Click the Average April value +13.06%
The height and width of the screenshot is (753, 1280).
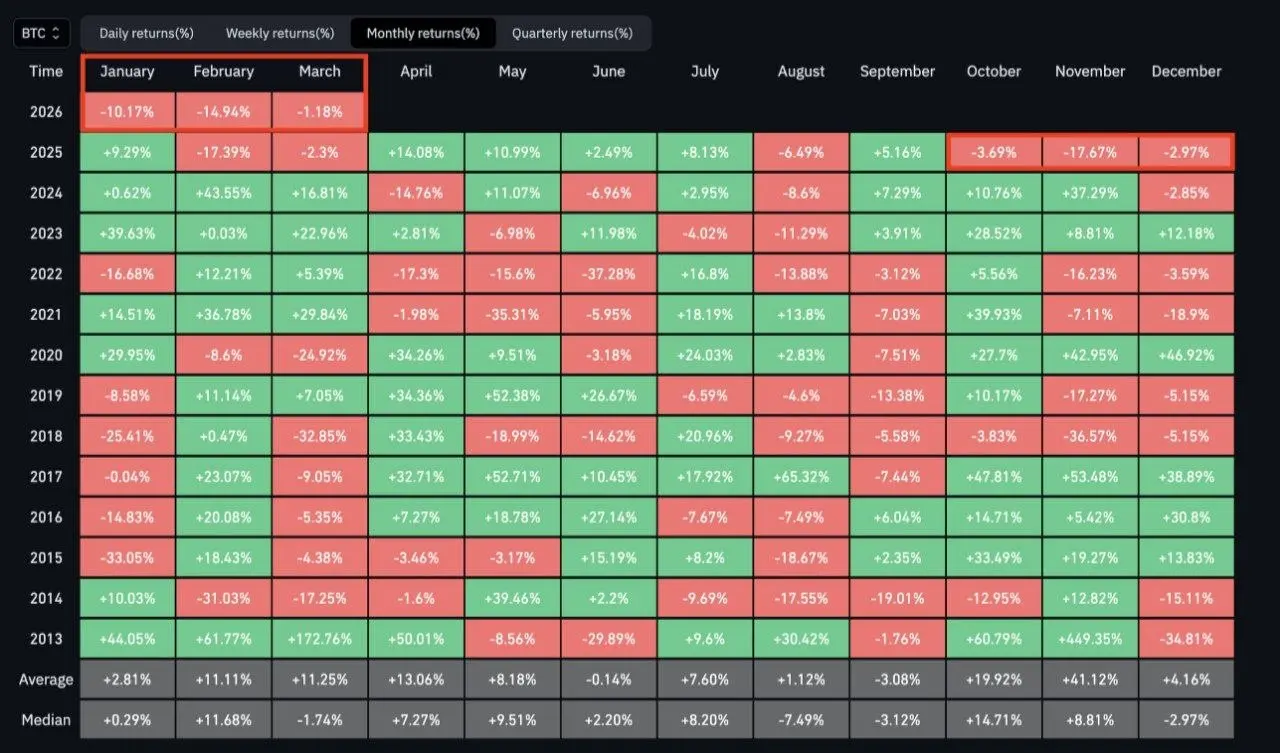pos(416,680)
